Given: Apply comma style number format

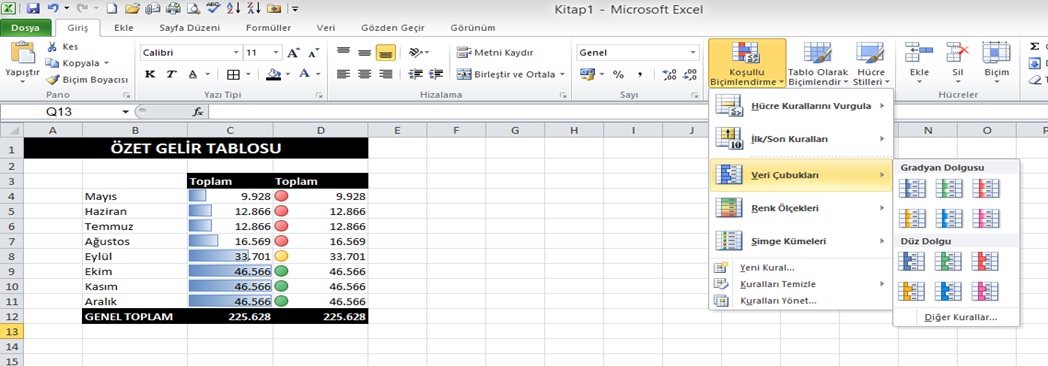Looking at the screenshot, I should pyautogui.click(x=640, y=74).
